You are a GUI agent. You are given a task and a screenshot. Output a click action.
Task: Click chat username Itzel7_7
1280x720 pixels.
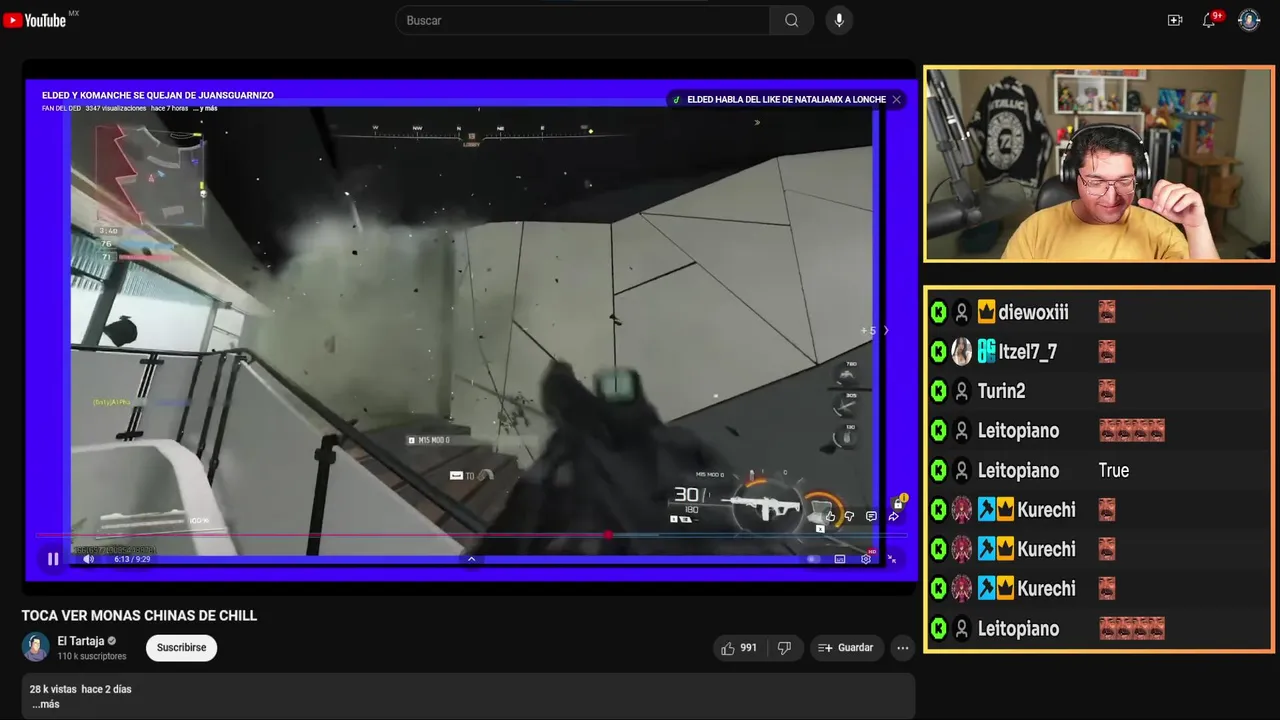click(1027, 352)
